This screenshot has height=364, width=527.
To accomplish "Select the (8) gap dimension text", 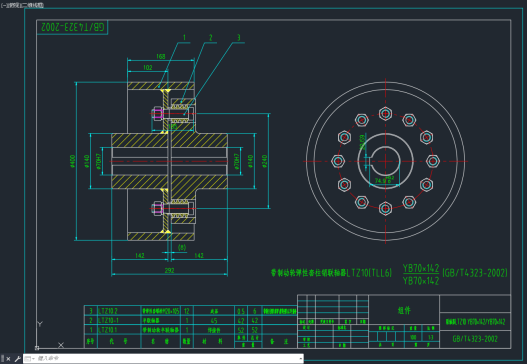I will [182, 247].
